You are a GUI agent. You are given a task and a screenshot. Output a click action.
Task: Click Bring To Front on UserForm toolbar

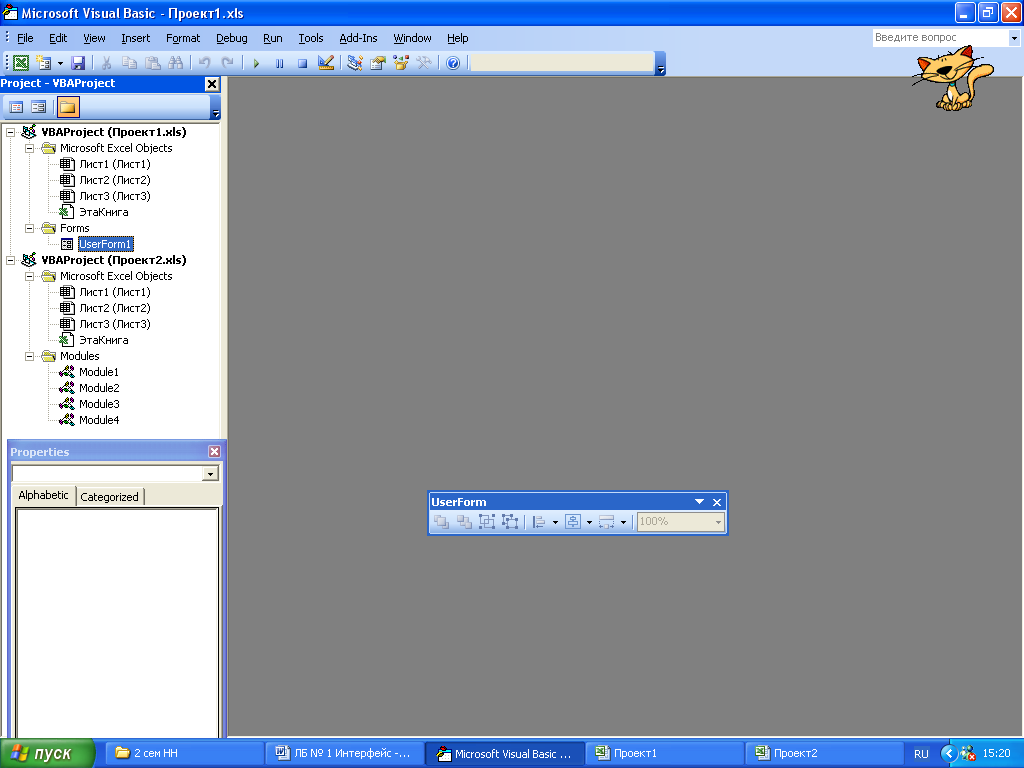[x=441, y=522]
